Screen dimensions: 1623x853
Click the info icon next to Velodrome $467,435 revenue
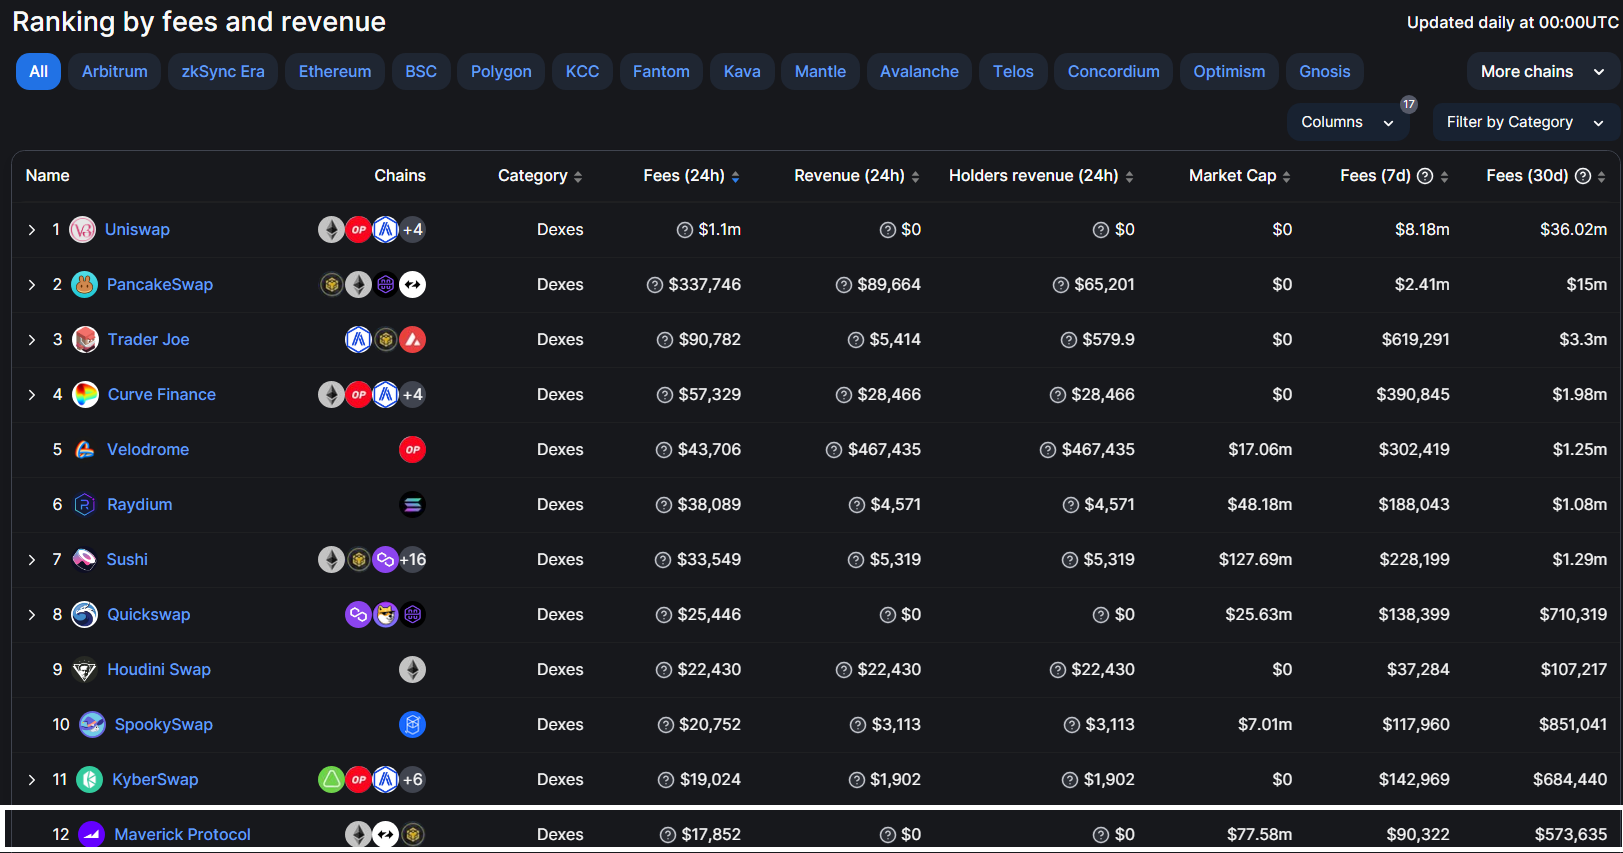[x=834, y=450]
